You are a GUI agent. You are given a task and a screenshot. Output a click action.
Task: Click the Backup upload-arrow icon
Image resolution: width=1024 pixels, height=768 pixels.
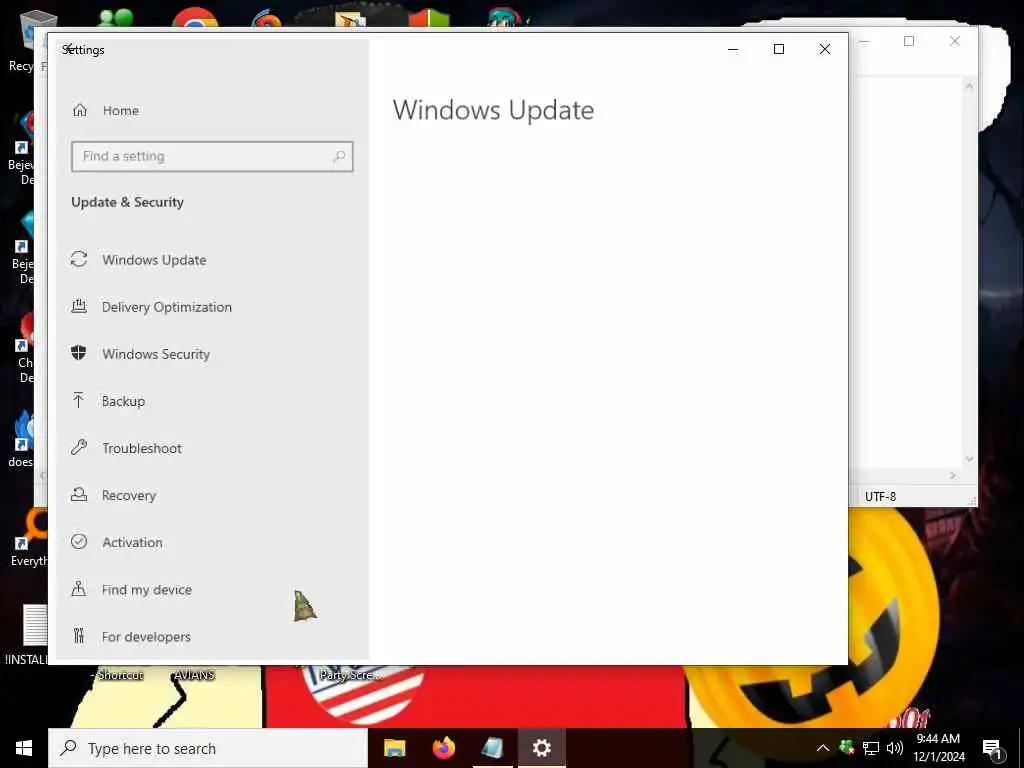pos(79,400)
